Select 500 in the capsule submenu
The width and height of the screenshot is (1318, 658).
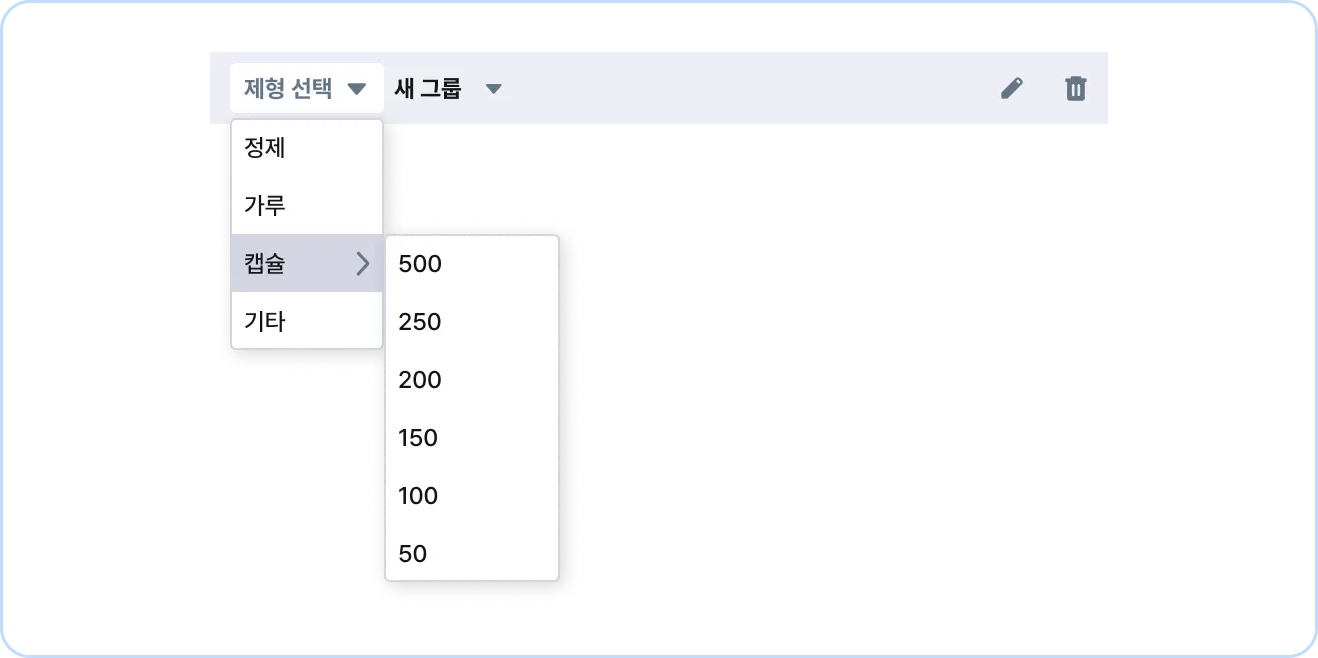pos(472,264)
